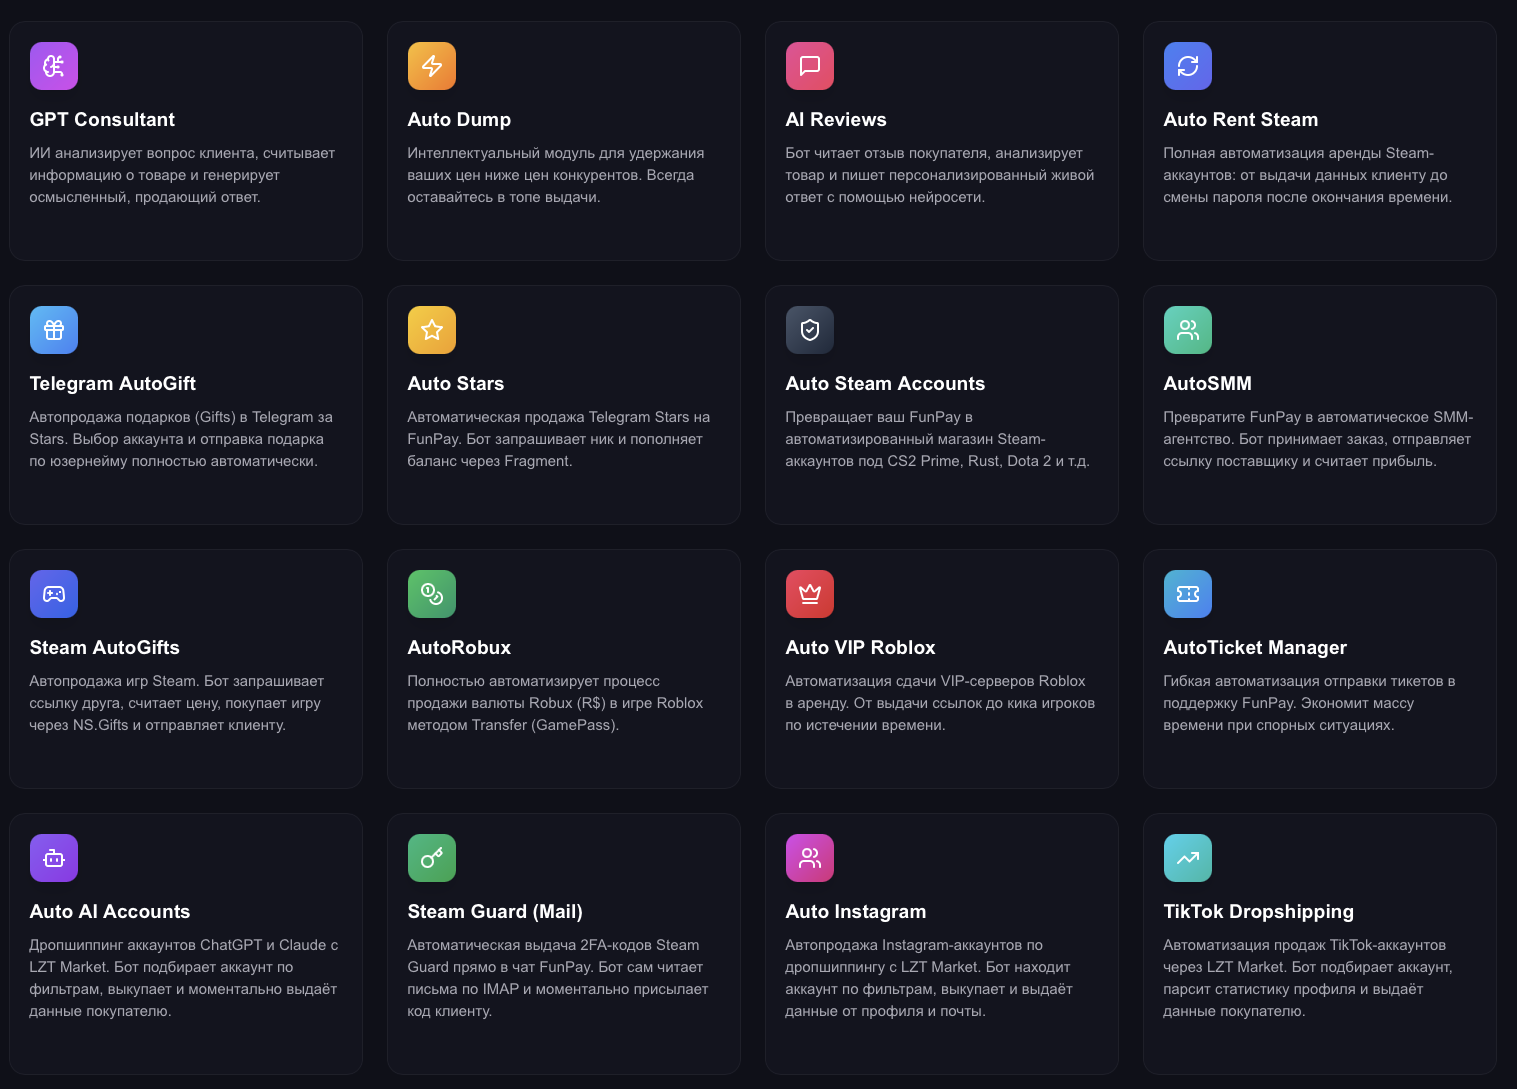Click the description starting 'Полностью автоматизирует процесс'

click(x=555, y=703)
